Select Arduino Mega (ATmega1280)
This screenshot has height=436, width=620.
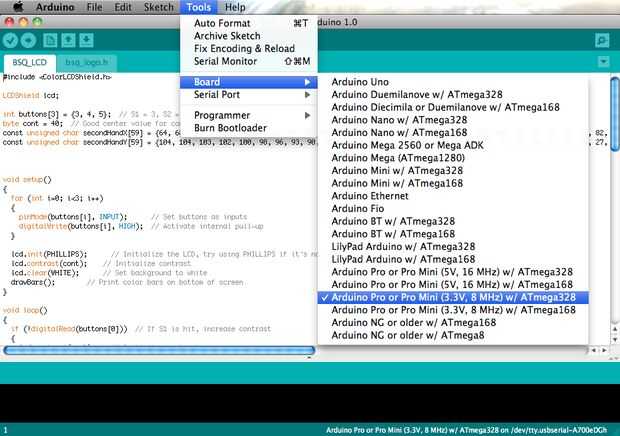(453, 158)
